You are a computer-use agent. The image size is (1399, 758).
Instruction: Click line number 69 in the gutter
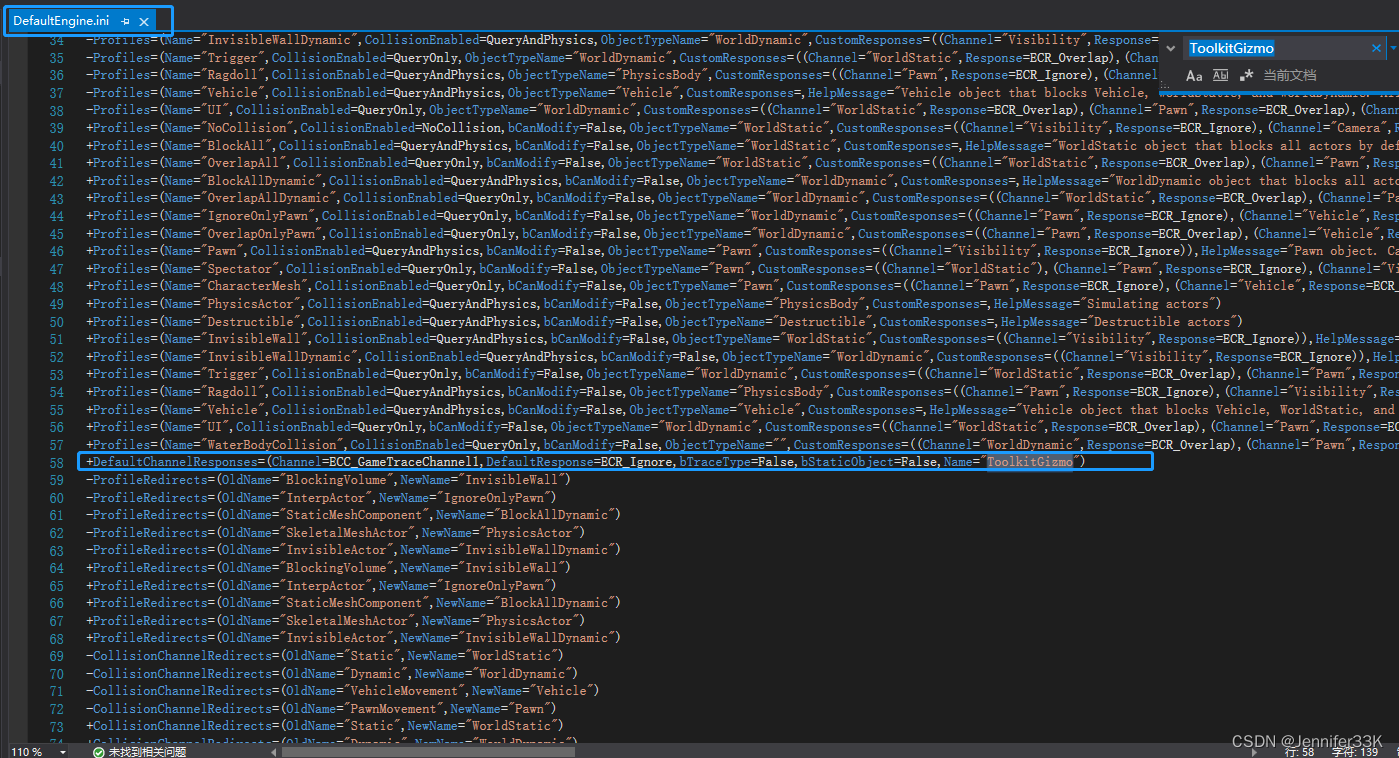[x=56, y=656]
